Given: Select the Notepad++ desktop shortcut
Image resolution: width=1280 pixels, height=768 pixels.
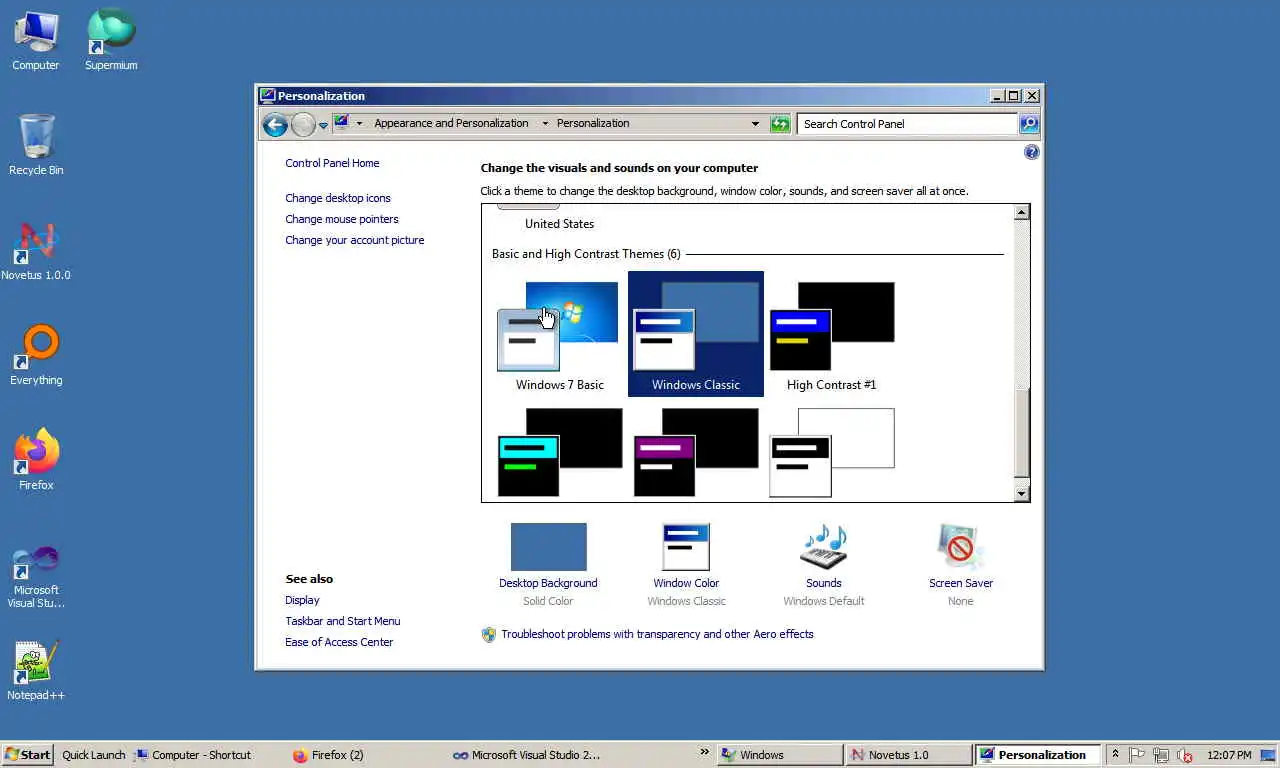Looking at the screenshot, I should click(x=36, y=670).
